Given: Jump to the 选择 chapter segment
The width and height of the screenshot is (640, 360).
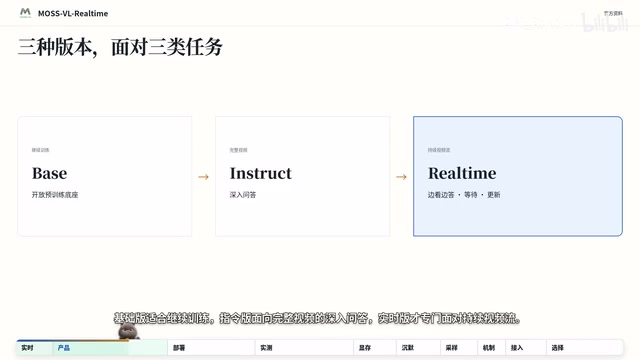Looking at the screenshot, I should pyautogui.click(x=584, y=348).
